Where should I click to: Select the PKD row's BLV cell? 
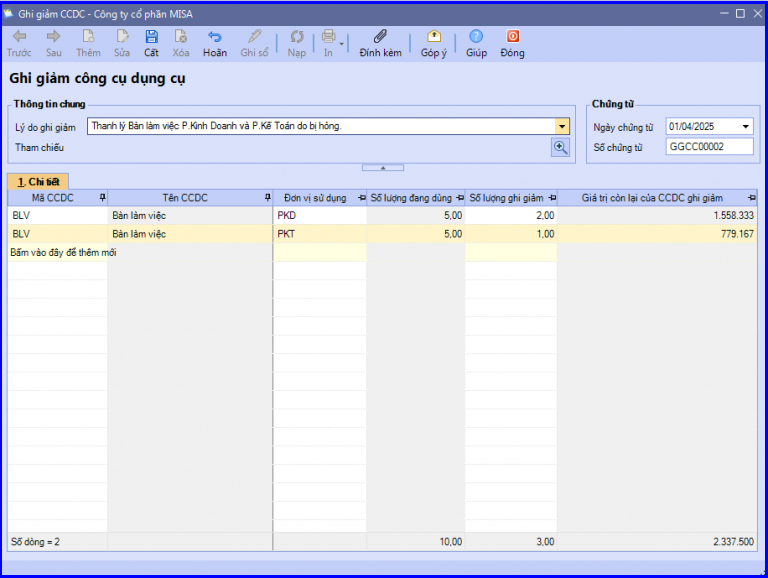58,216
